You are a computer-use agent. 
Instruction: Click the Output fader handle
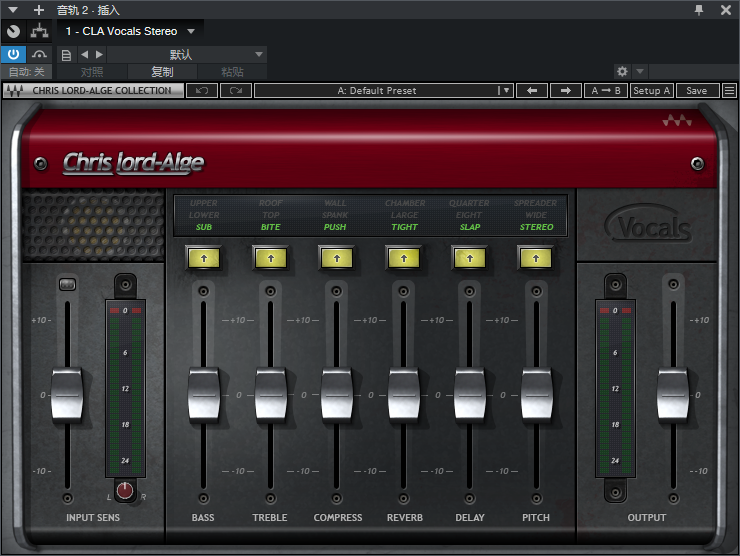point(673,395)
